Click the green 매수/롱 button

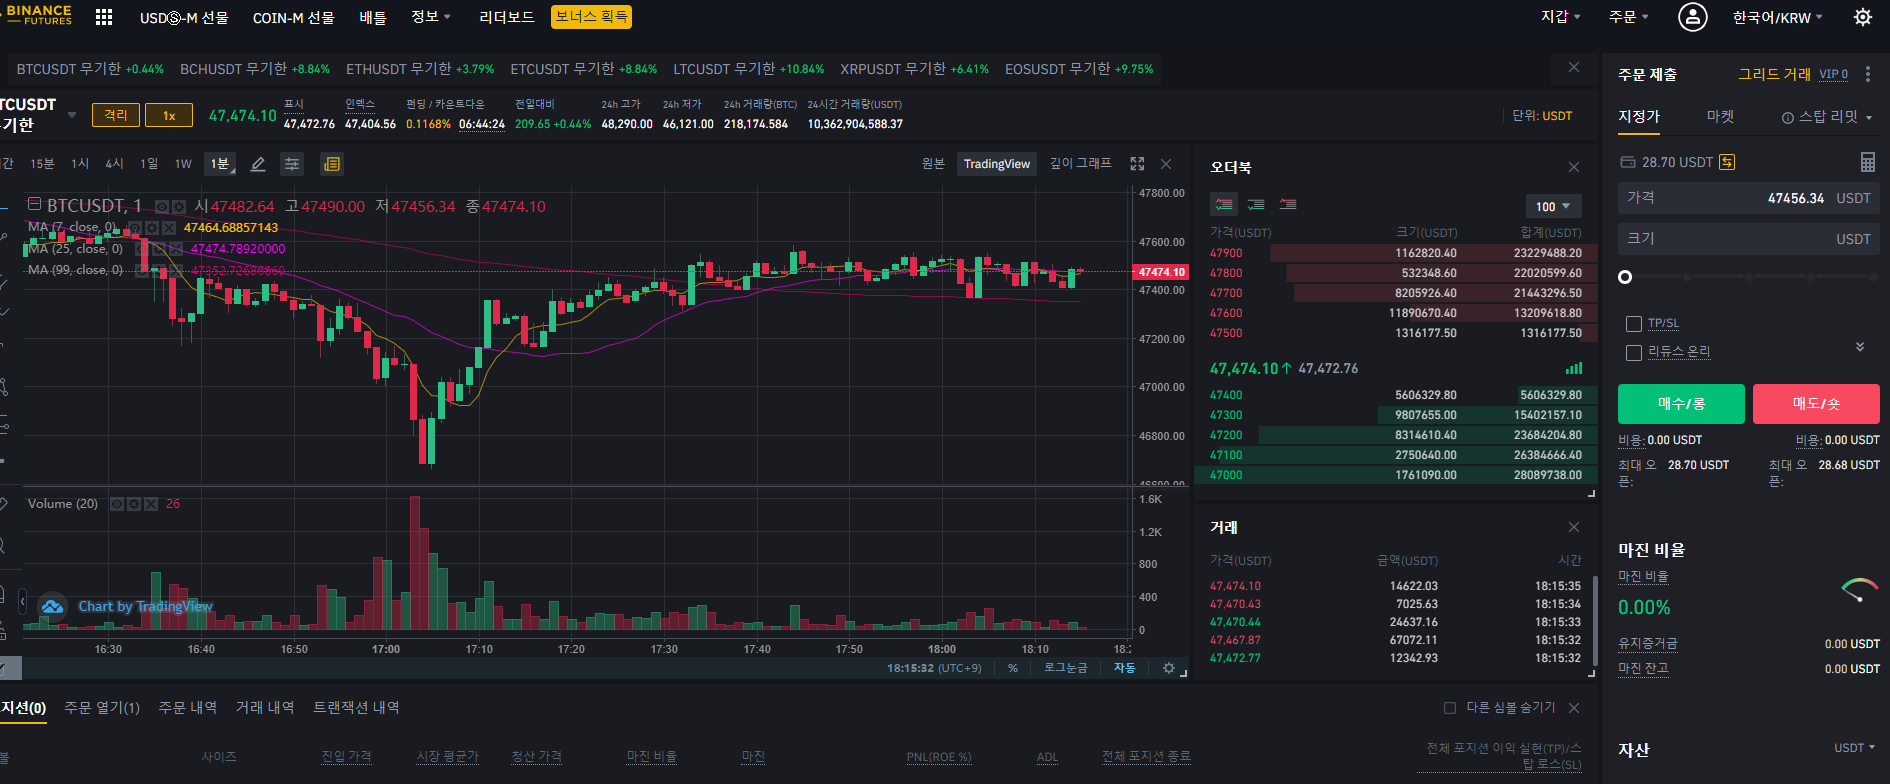tap(1681, 404)
